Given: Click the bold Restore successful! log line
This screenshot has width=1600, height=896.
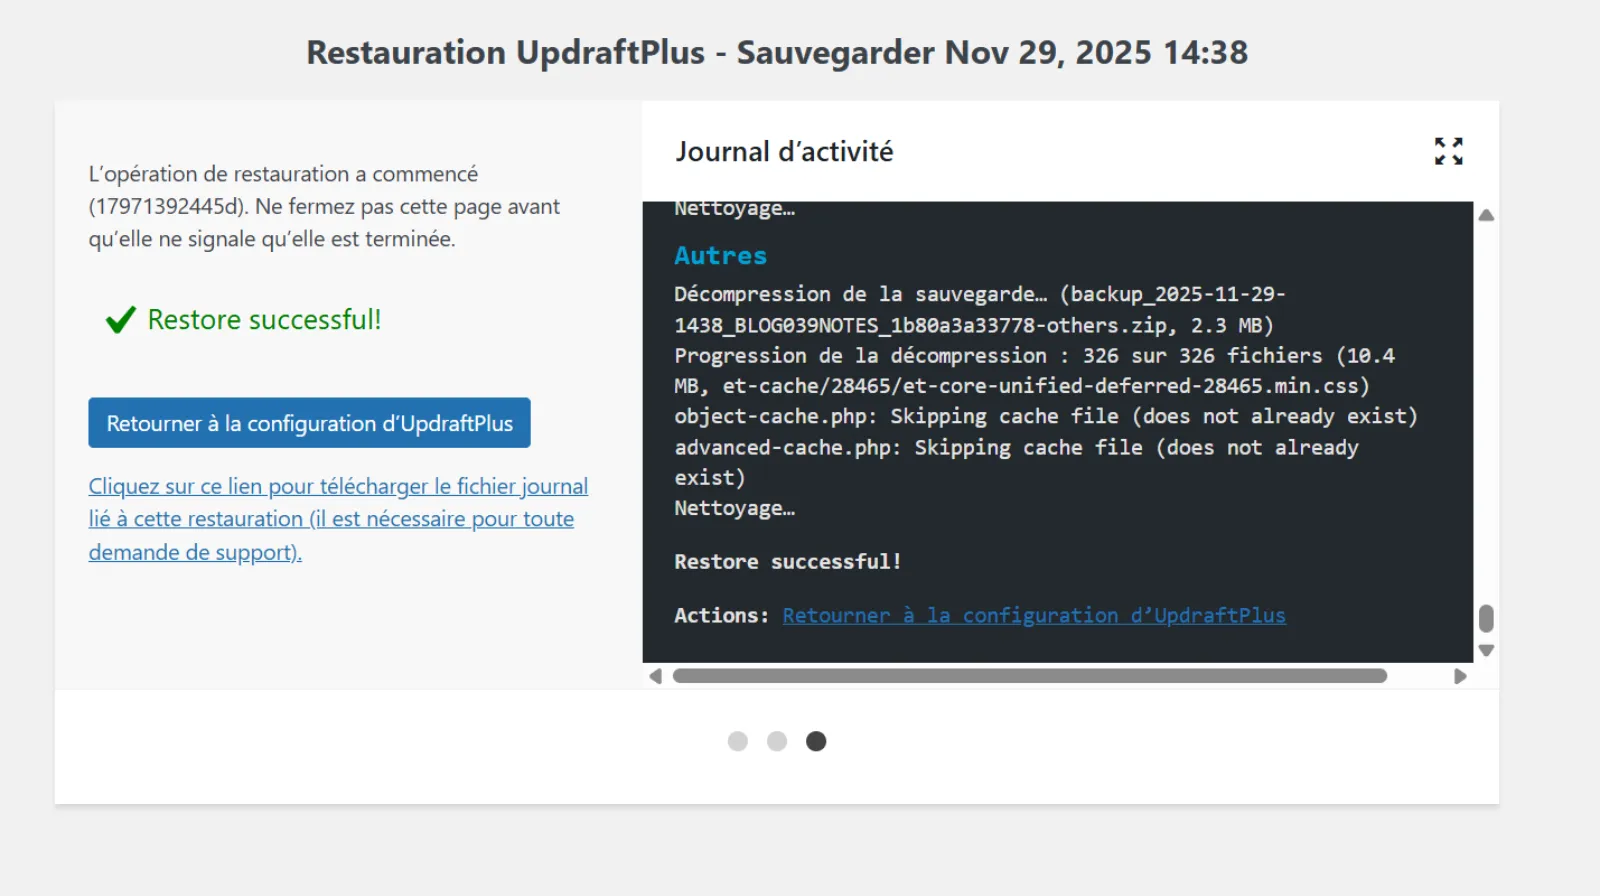Looking at the screenshot, I should coord(787,562).
